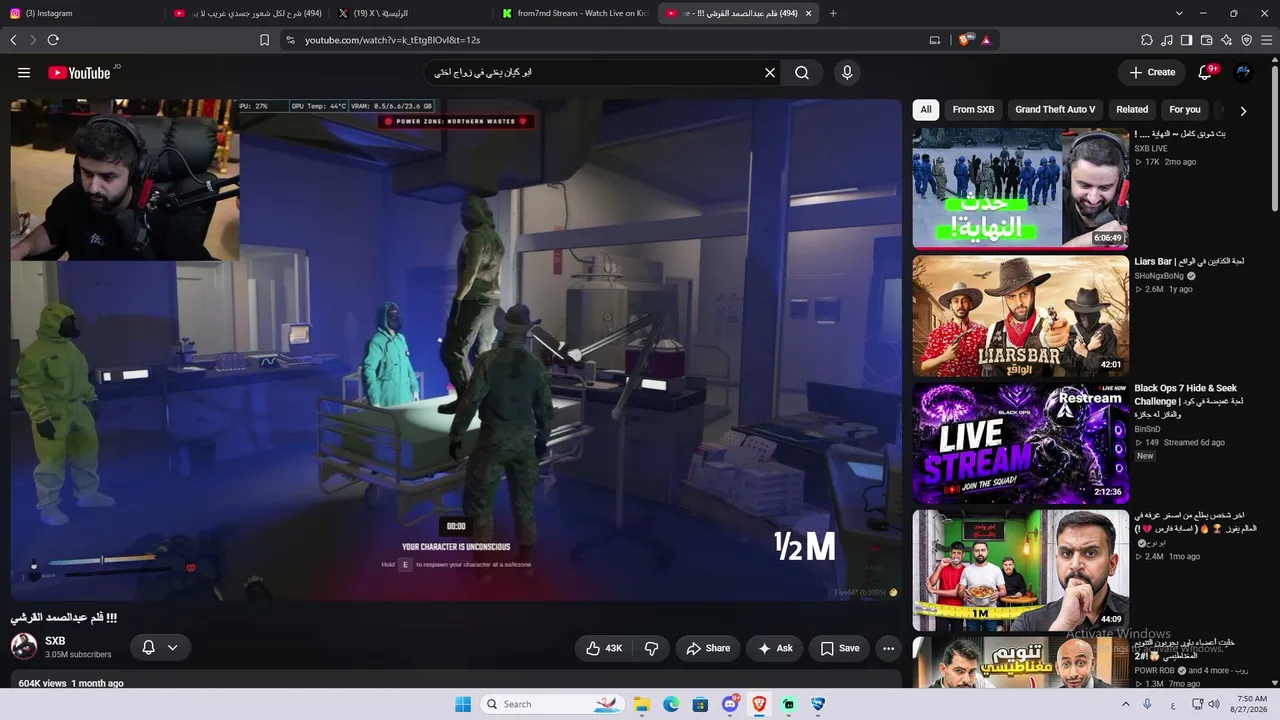The height and width of the screenshot is (720, 1280).
Task: Open the tab search dropdown arrow
Action: click(x=1179, y=13)
